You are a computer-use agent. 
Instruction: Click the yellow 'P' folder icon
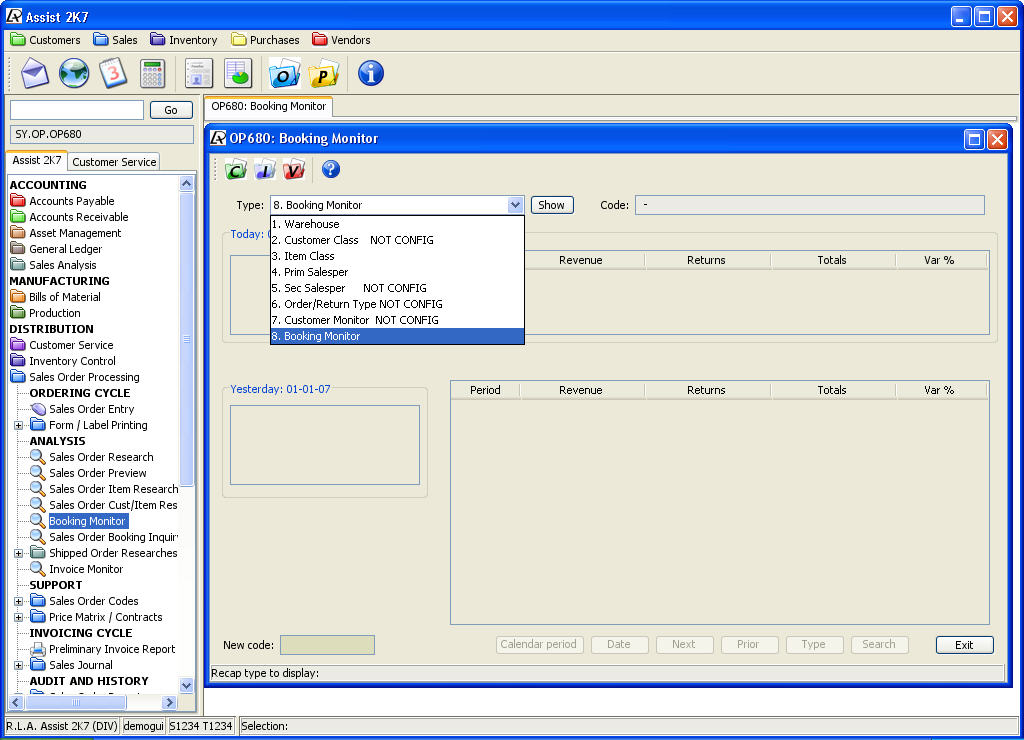(x=324, y=73)
